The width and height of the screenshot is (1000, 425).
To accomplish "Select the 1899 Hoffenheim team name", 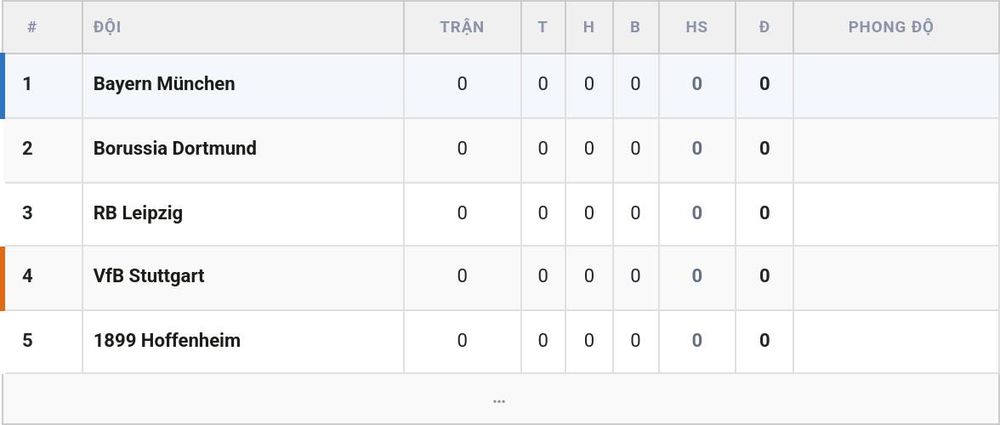I will pyautogui.click(x=167, y=340).
